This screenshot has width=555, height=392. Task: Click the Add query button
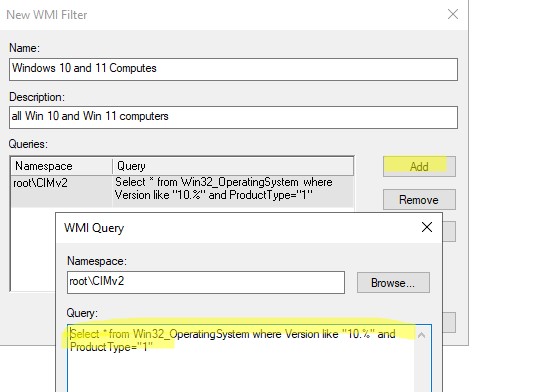point(419,166)
